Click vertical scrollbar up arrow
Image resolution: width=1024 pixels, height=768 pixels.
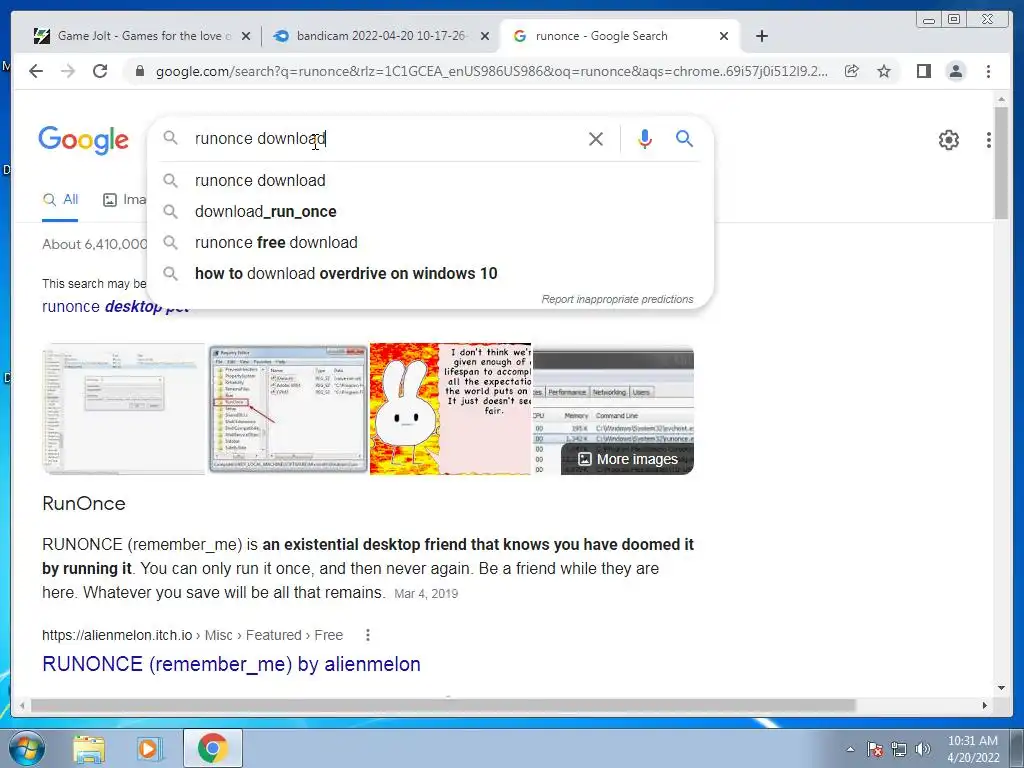(1001, 99)
